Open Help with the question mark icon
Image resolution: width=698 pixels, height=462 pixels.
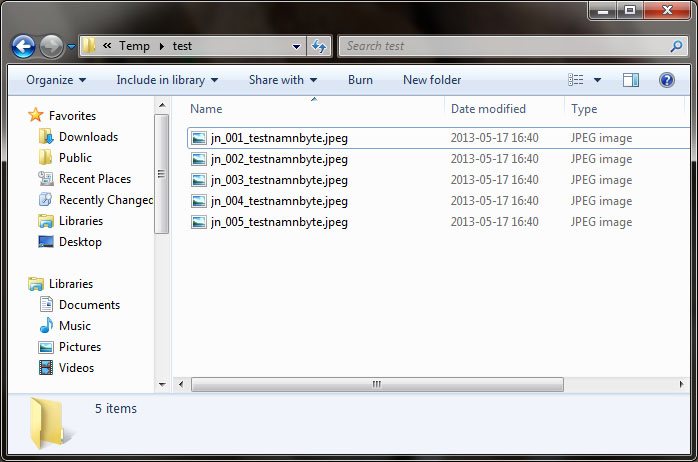(x=666, y=80)
